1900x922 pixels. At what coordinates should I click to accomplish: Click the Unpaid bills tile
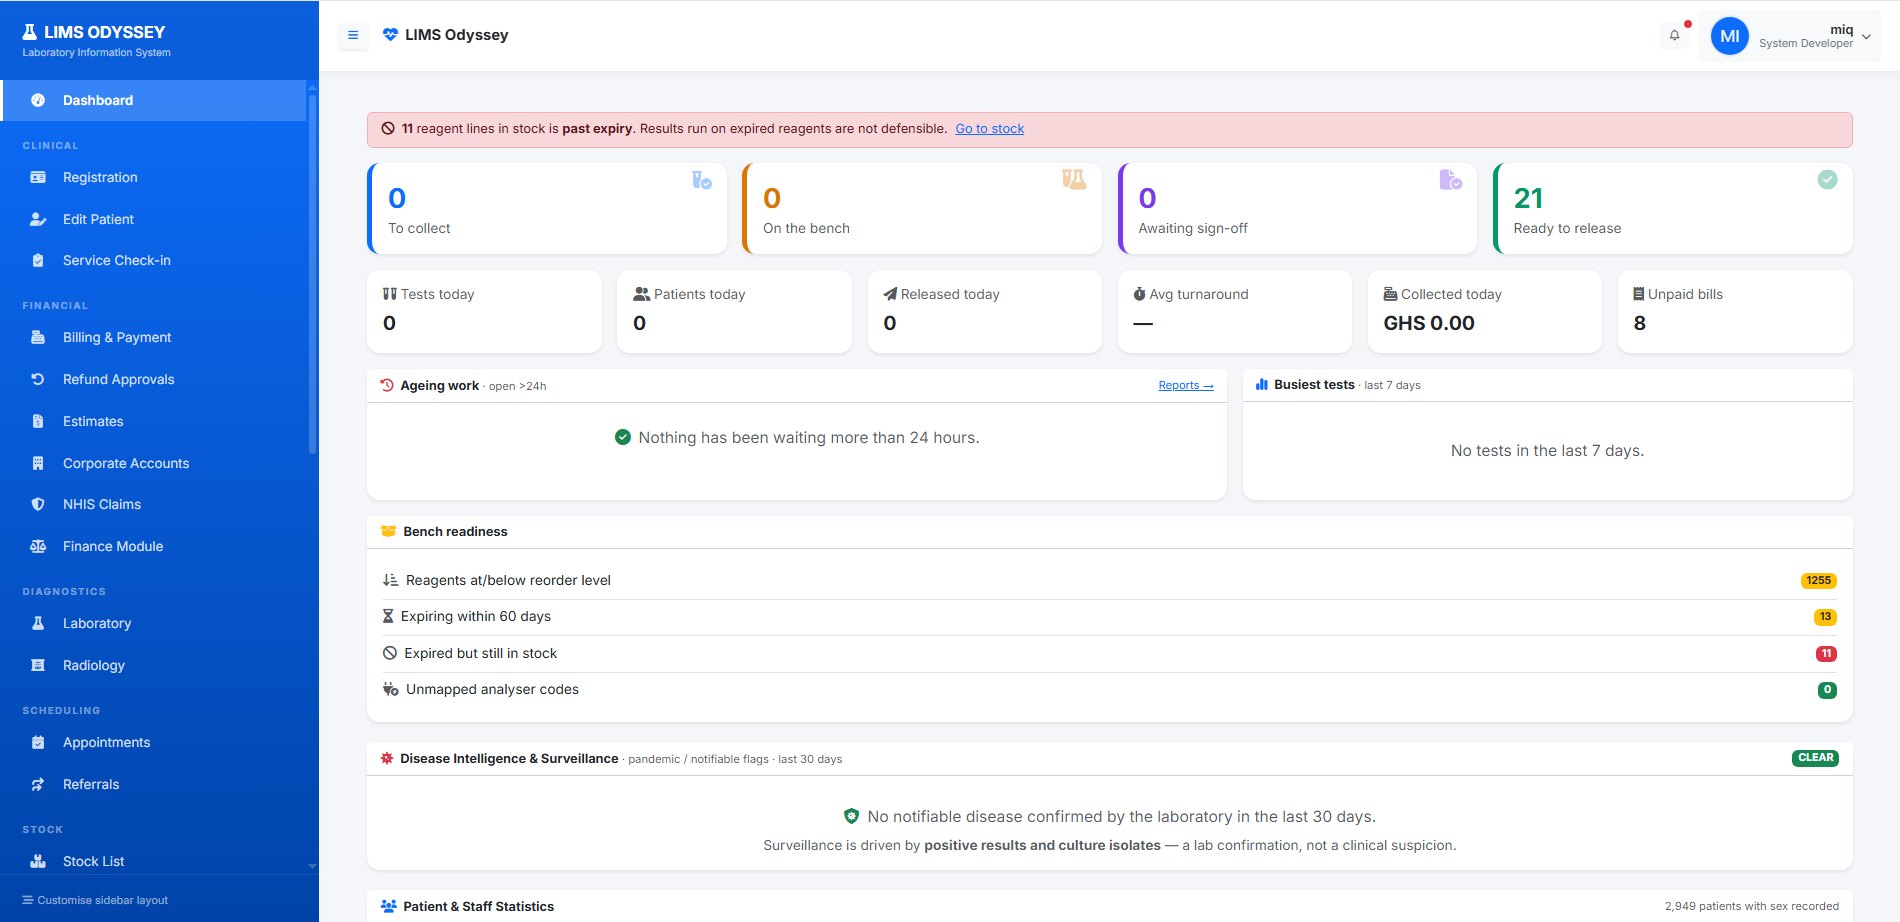click(x=1735, y=311)
